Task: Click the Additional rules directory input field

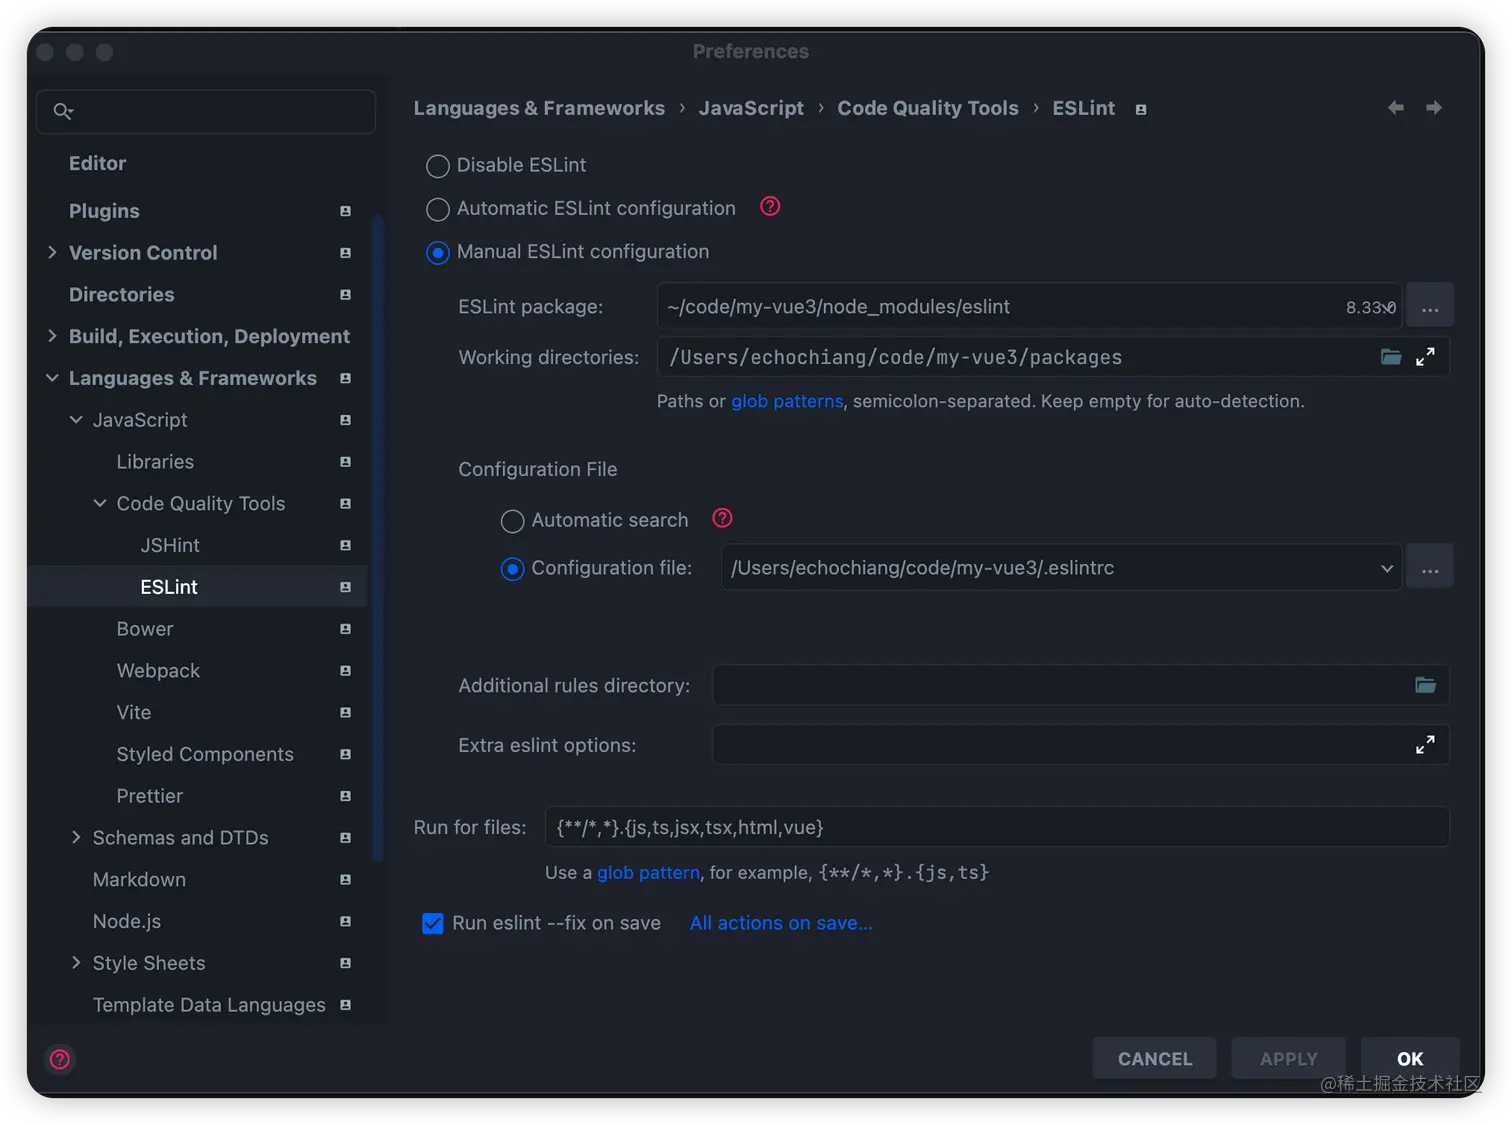Action: (1080, 685)
